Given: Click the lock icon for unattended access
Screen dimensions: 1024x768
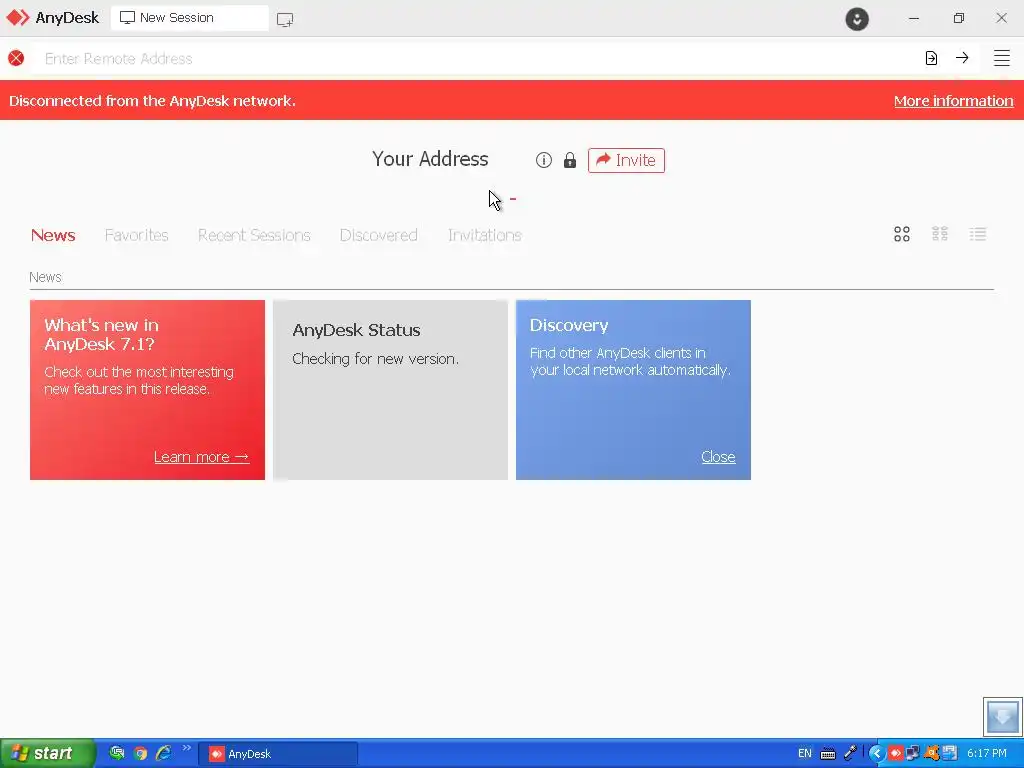Looking at the screenshot, I should pos(569,160).
